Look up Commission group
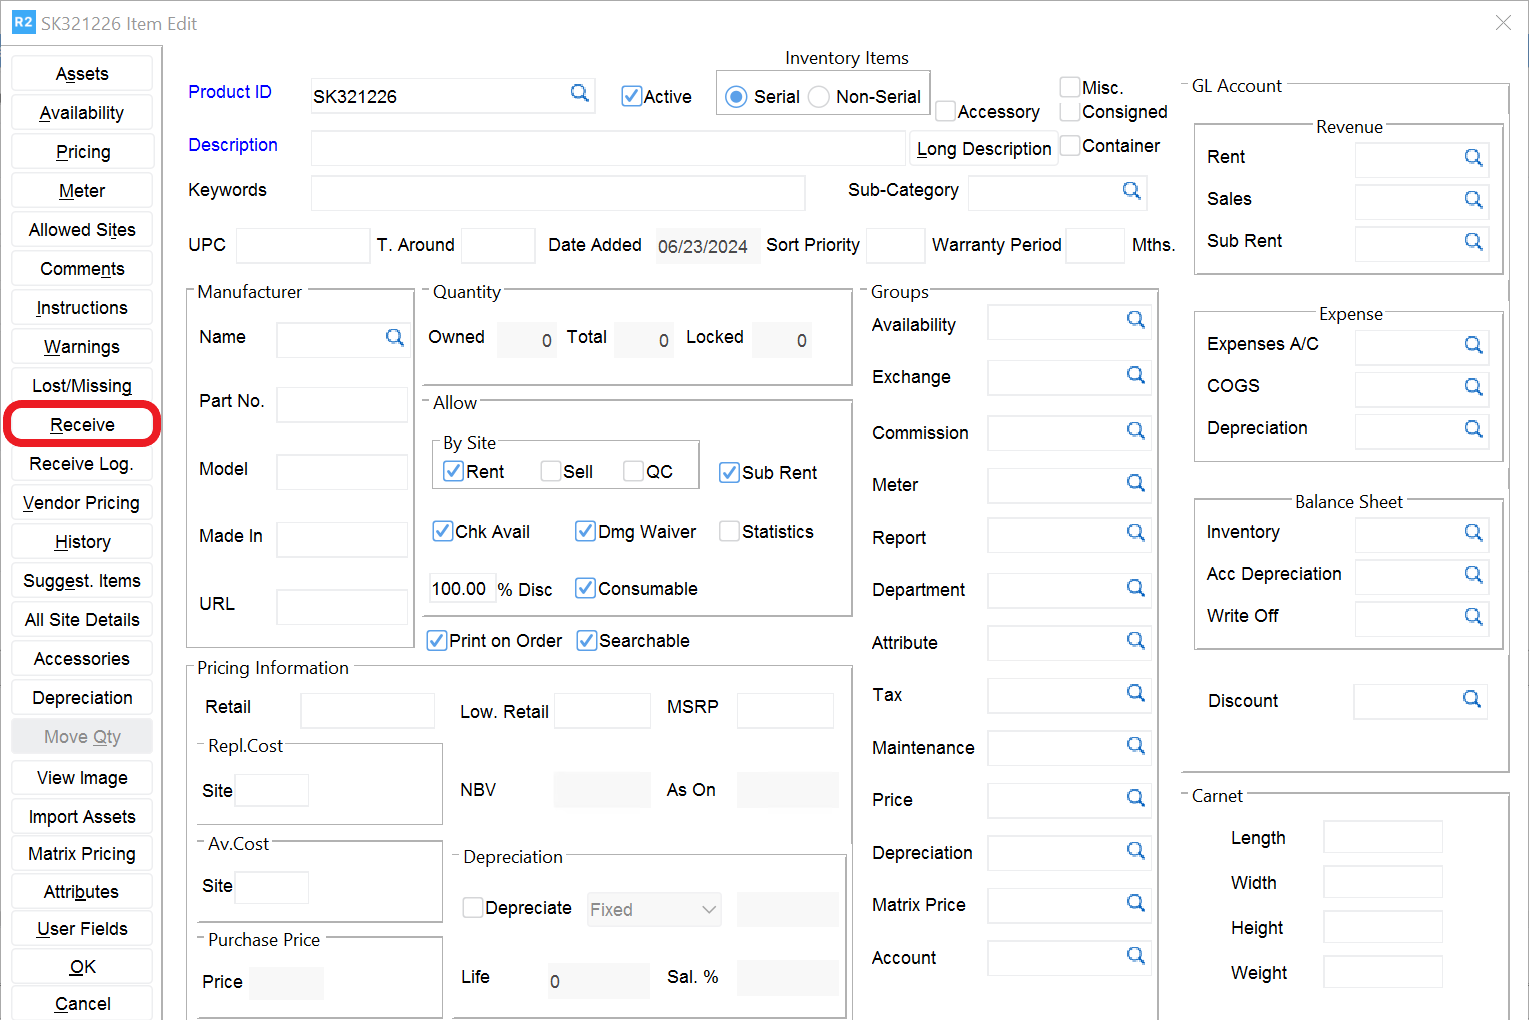 [x=1135, y=430]
